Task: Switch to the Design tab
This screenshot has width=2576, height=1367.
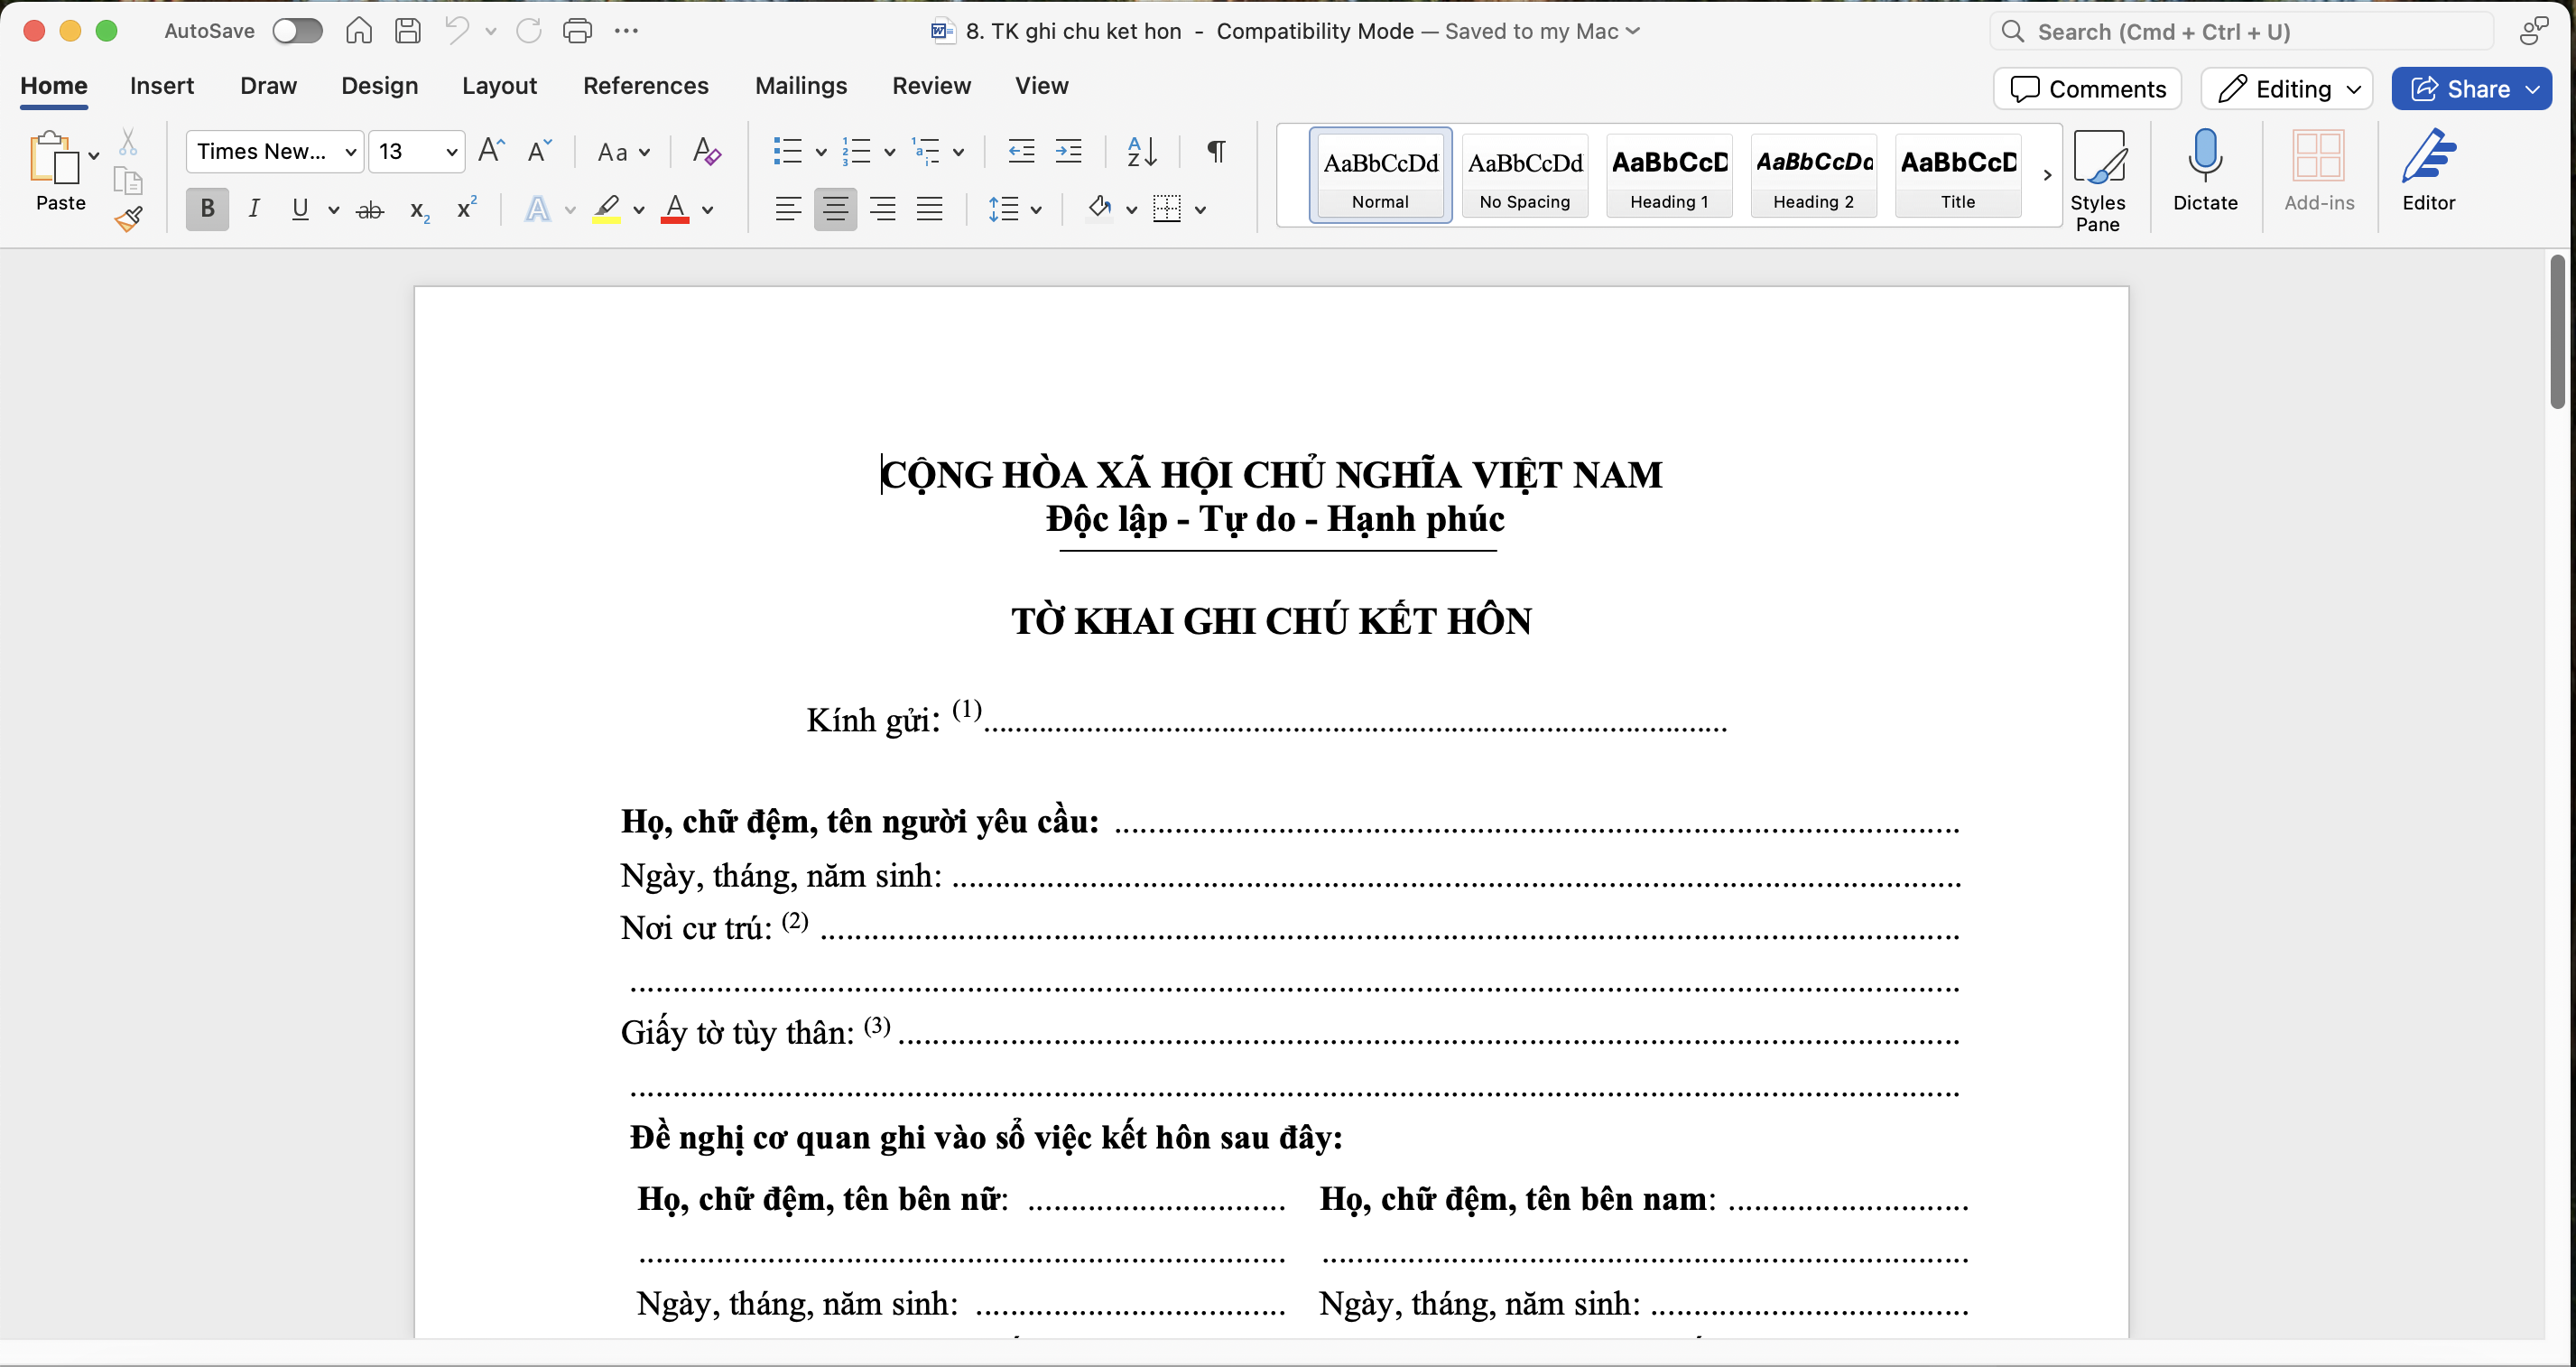Action: [x=379, y=86]
